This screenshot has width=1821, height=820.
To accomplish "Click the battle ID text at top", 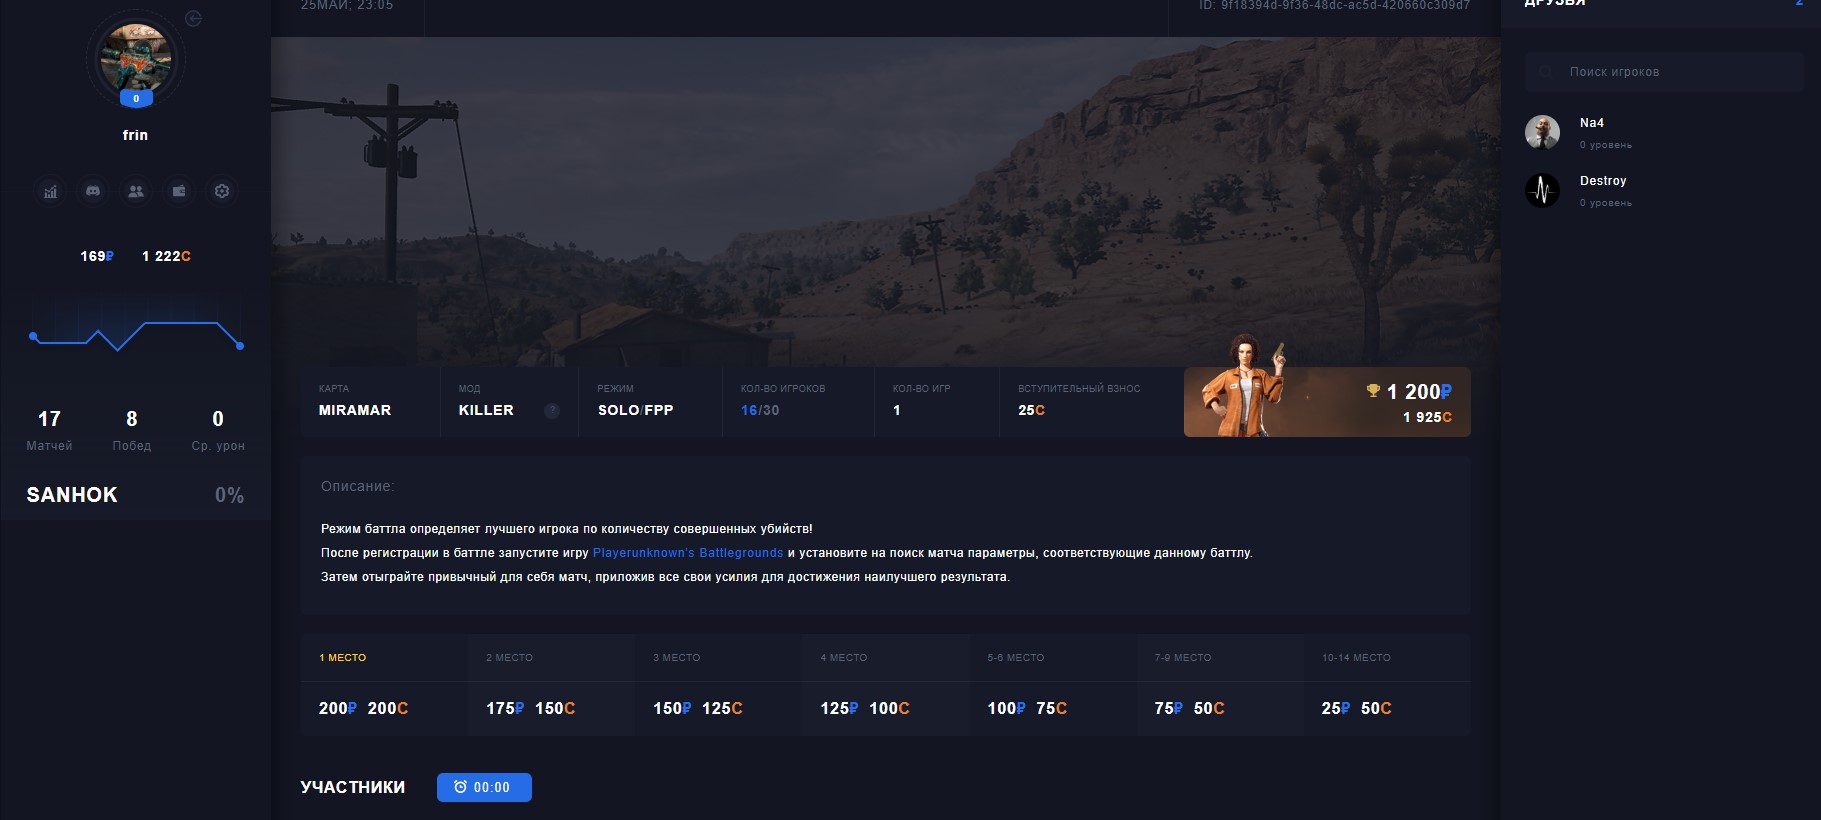I will [x=1335, y=5].
